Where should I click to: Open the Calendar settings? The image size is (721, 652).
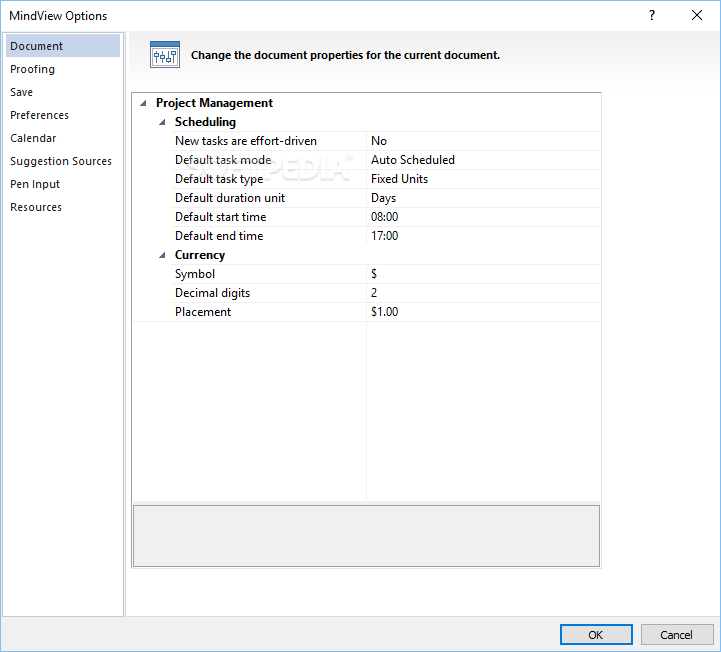(63, 138)
